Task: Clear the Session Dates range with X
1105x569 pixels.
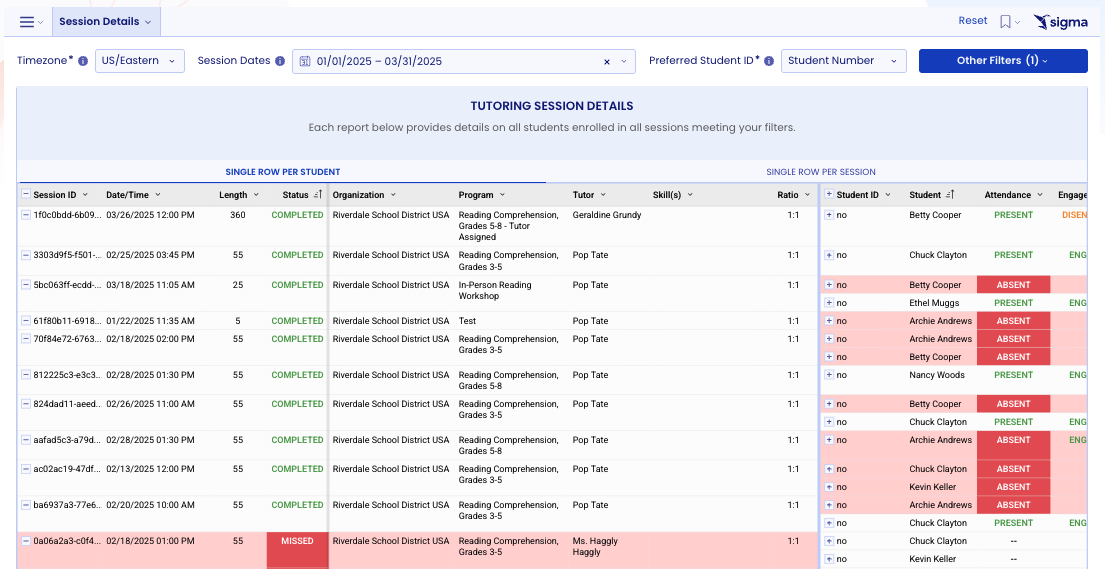Action: [x=606, y=61]
